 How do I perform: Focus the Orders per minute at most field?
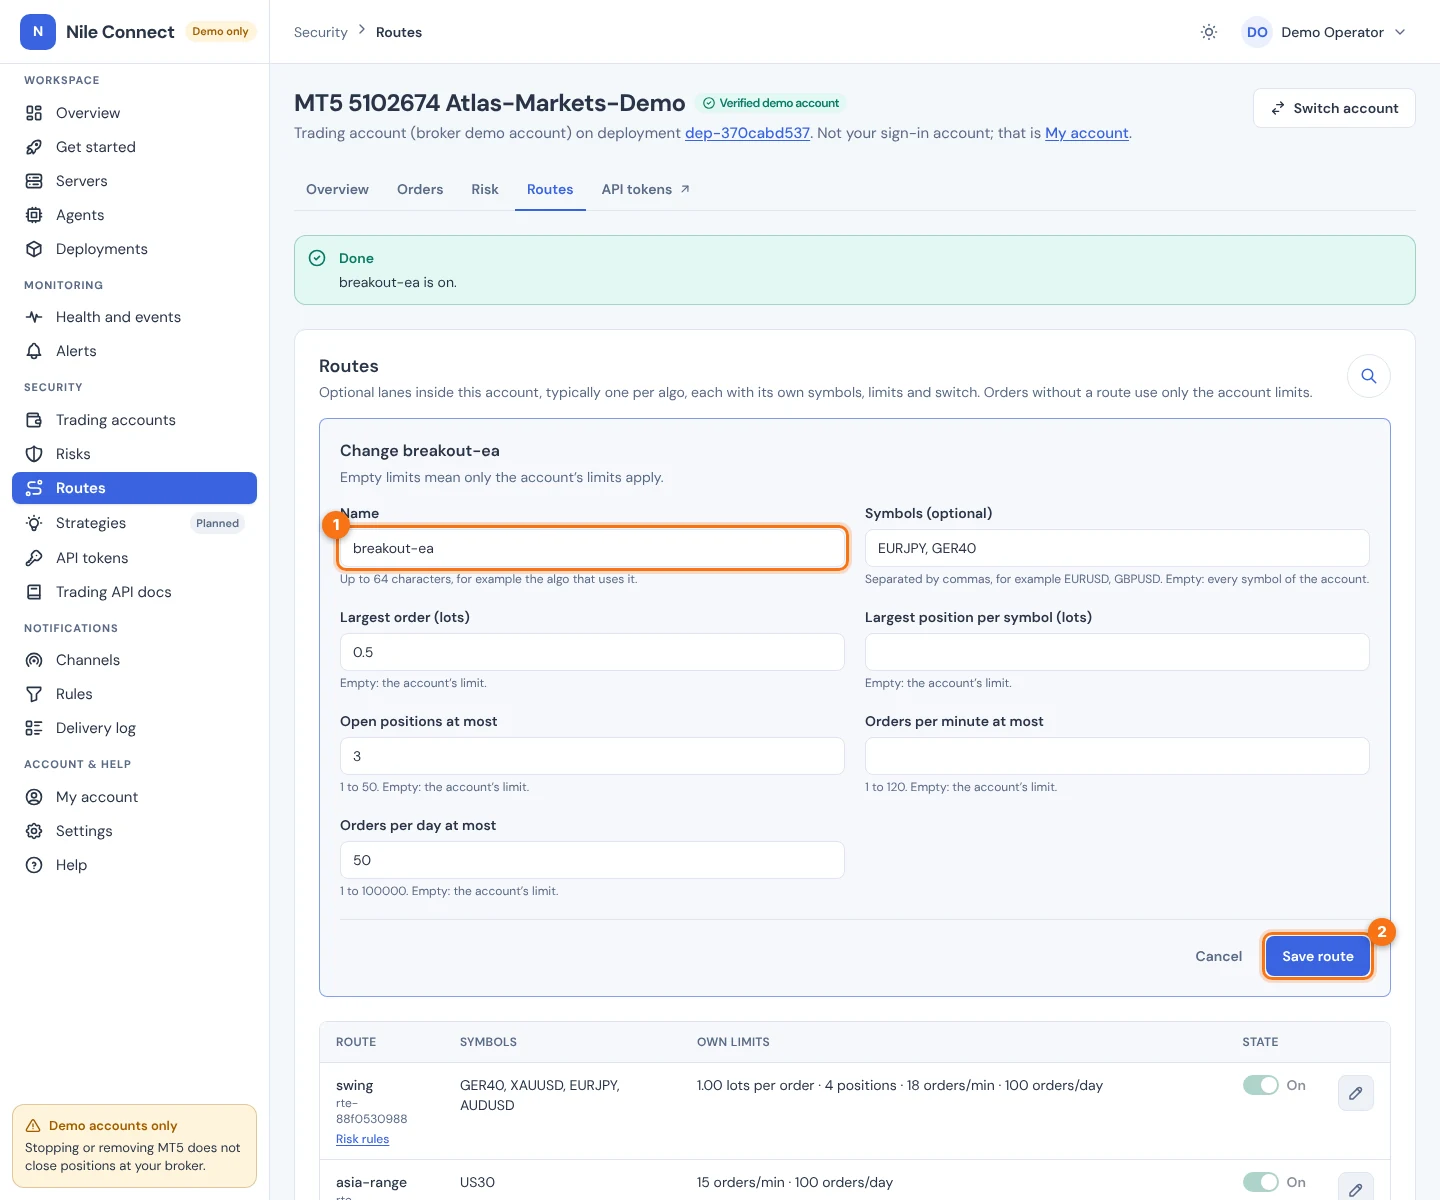[x=1117, y=756]
